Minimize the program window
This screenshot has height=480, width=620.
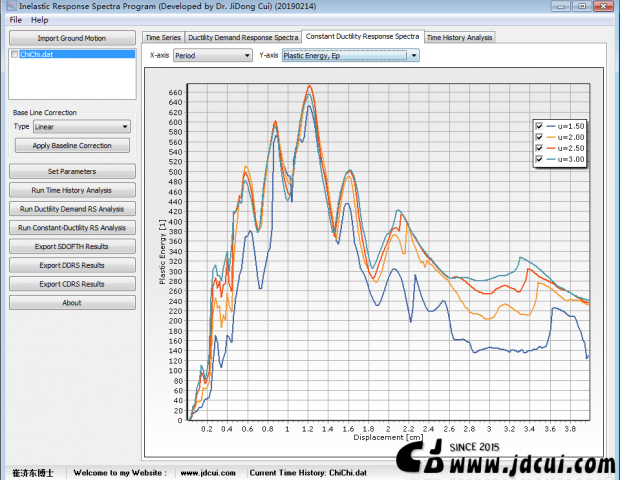click(x=561, y=6)
